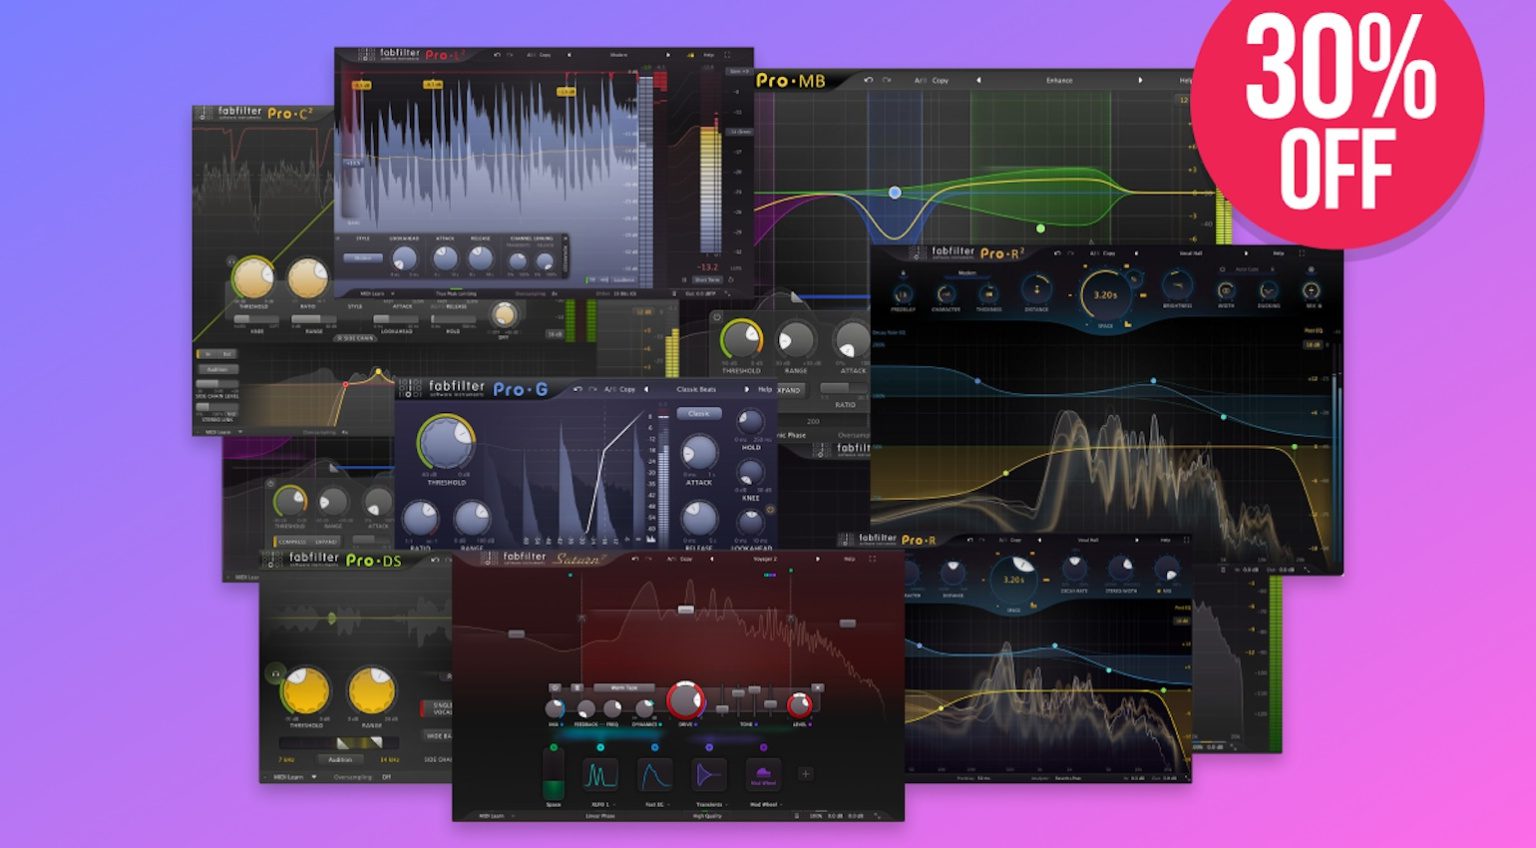This screenshot has height=848, width=1536.
Task: Select the green band handle in Pro-MB
Action: point(1040,228)
